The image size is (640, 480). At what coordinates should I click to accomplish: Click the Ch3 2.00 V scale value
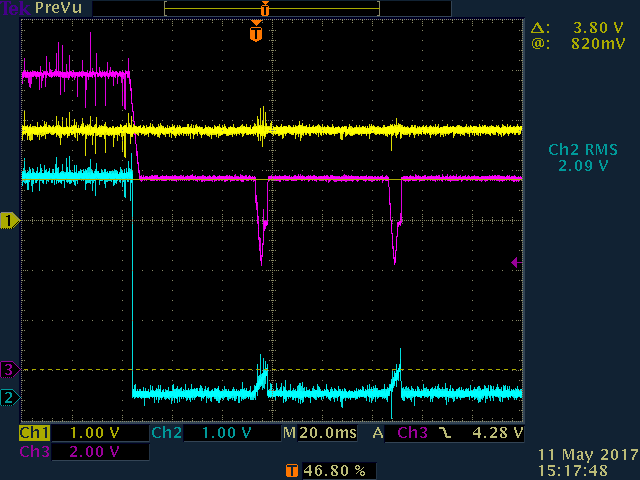click(x=94, y=452)
